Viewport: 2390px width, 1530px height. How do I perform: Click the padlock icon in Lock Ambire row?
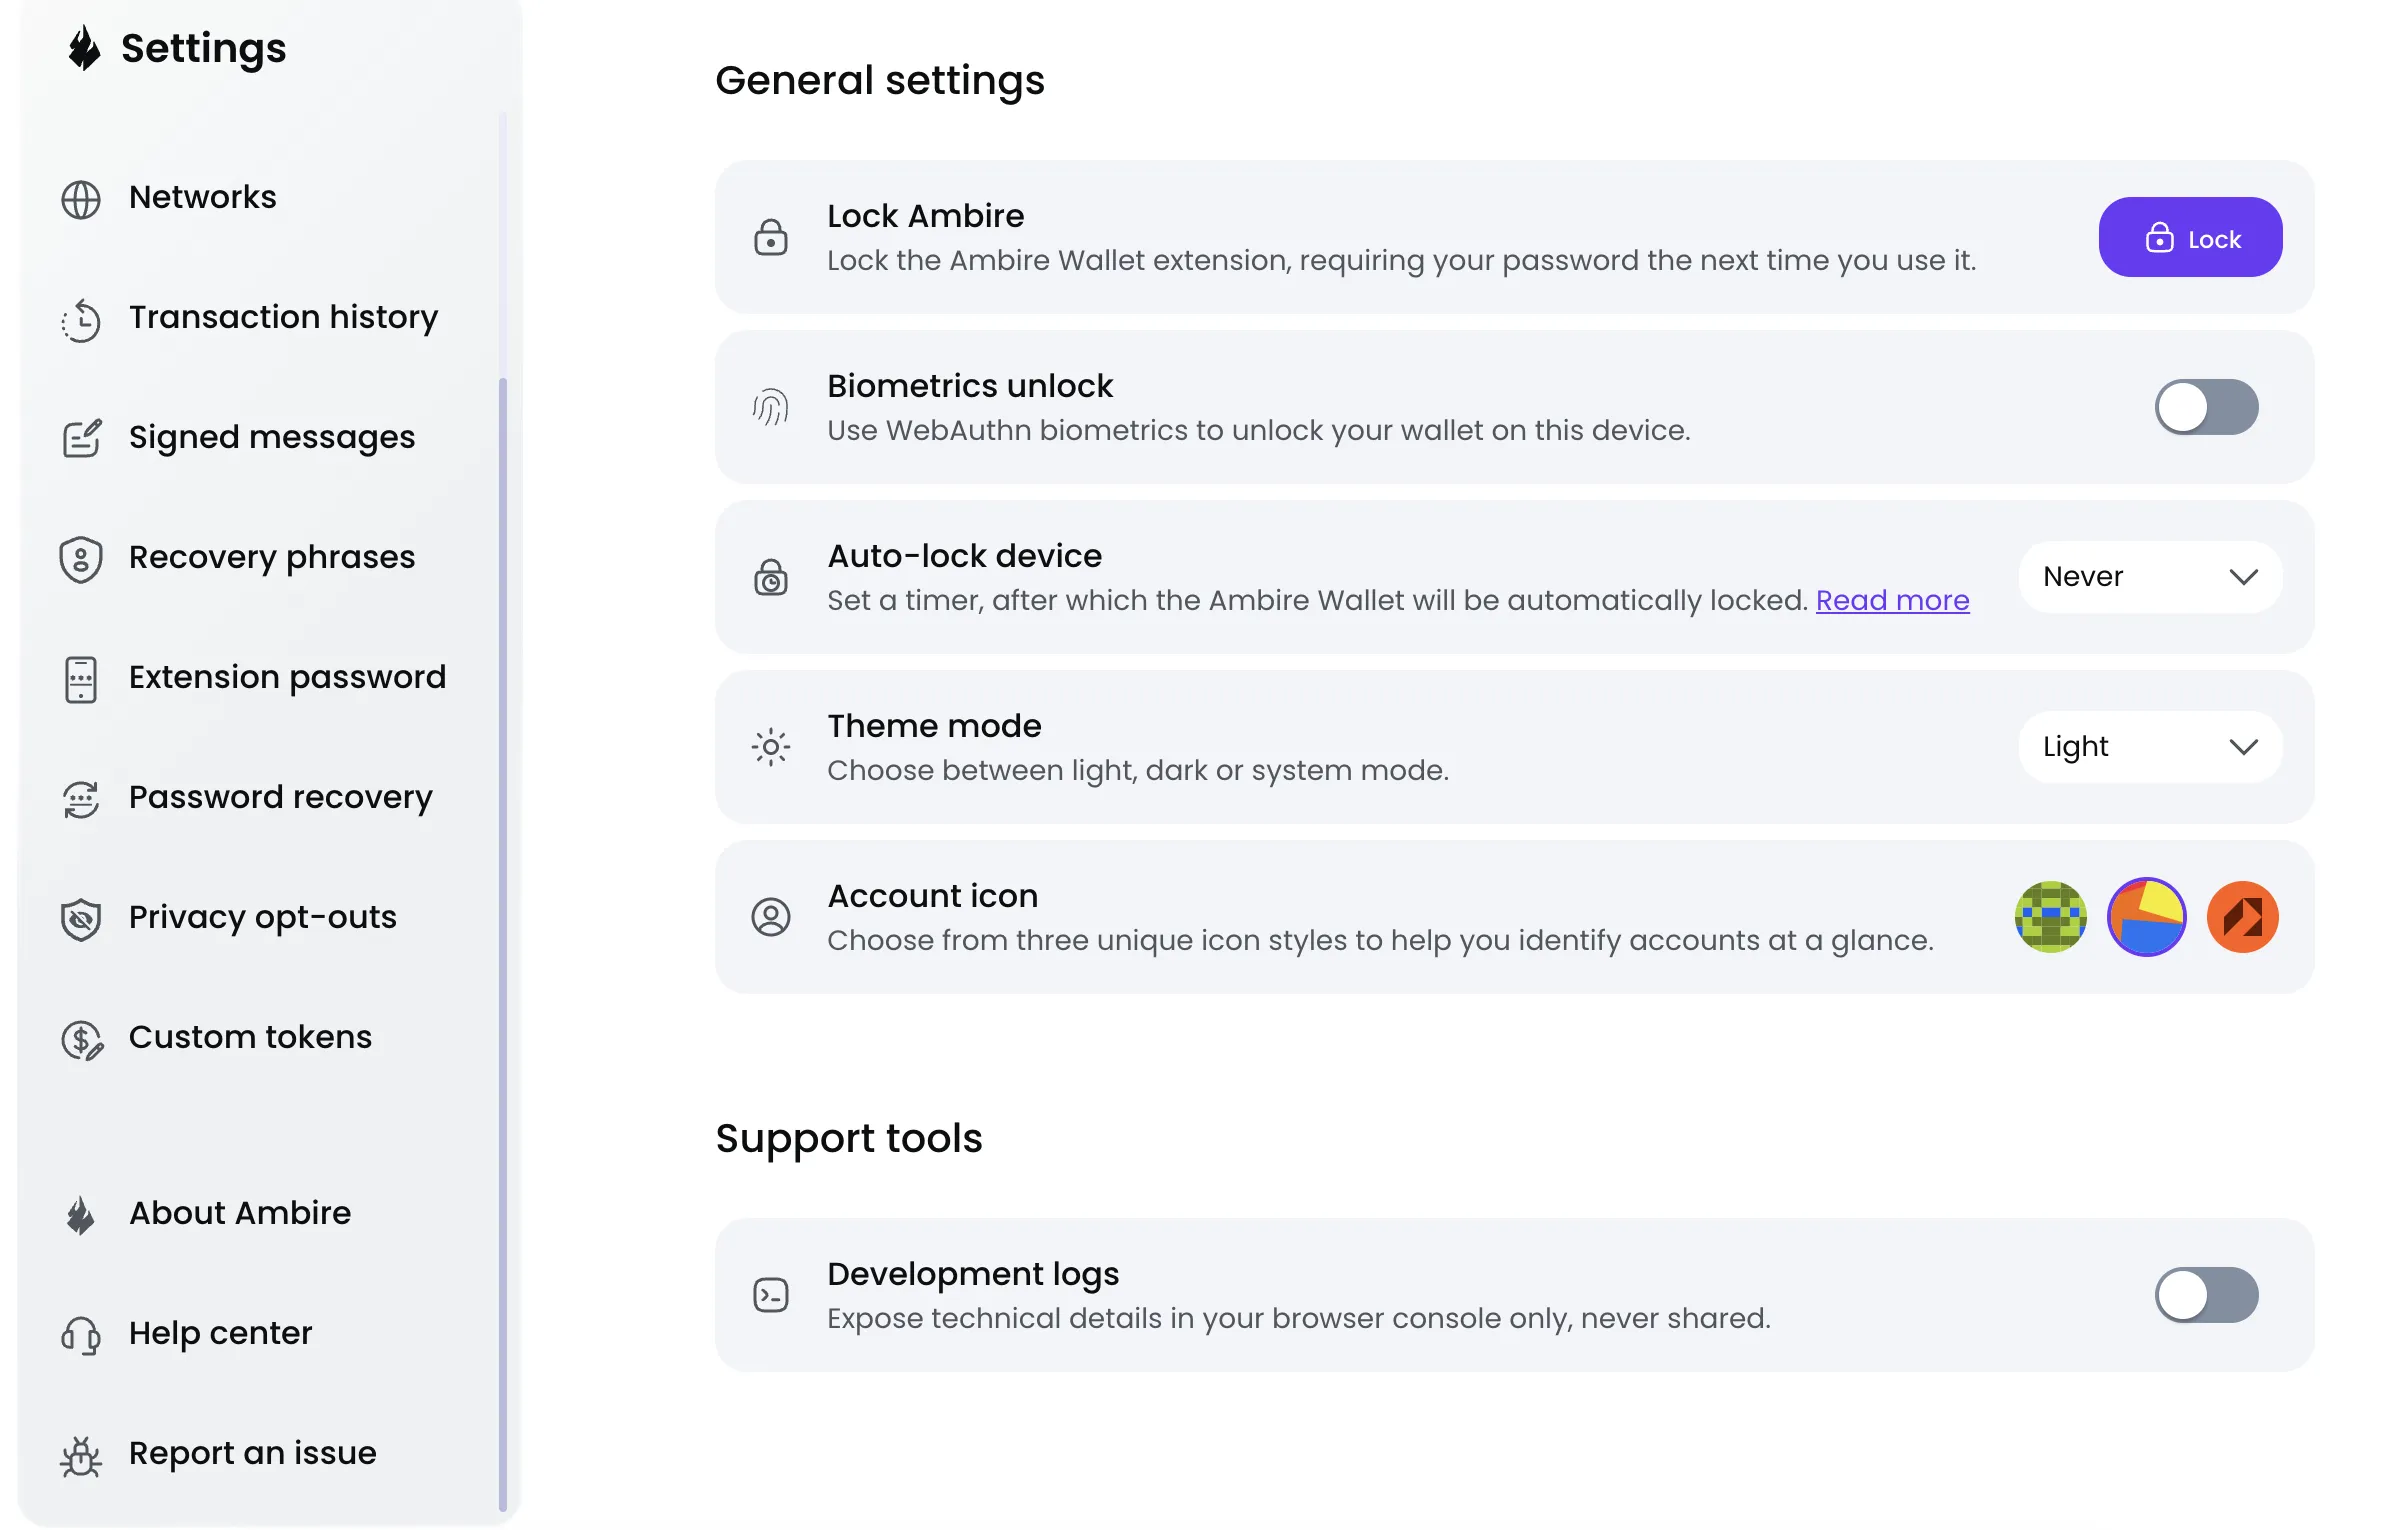771,237
